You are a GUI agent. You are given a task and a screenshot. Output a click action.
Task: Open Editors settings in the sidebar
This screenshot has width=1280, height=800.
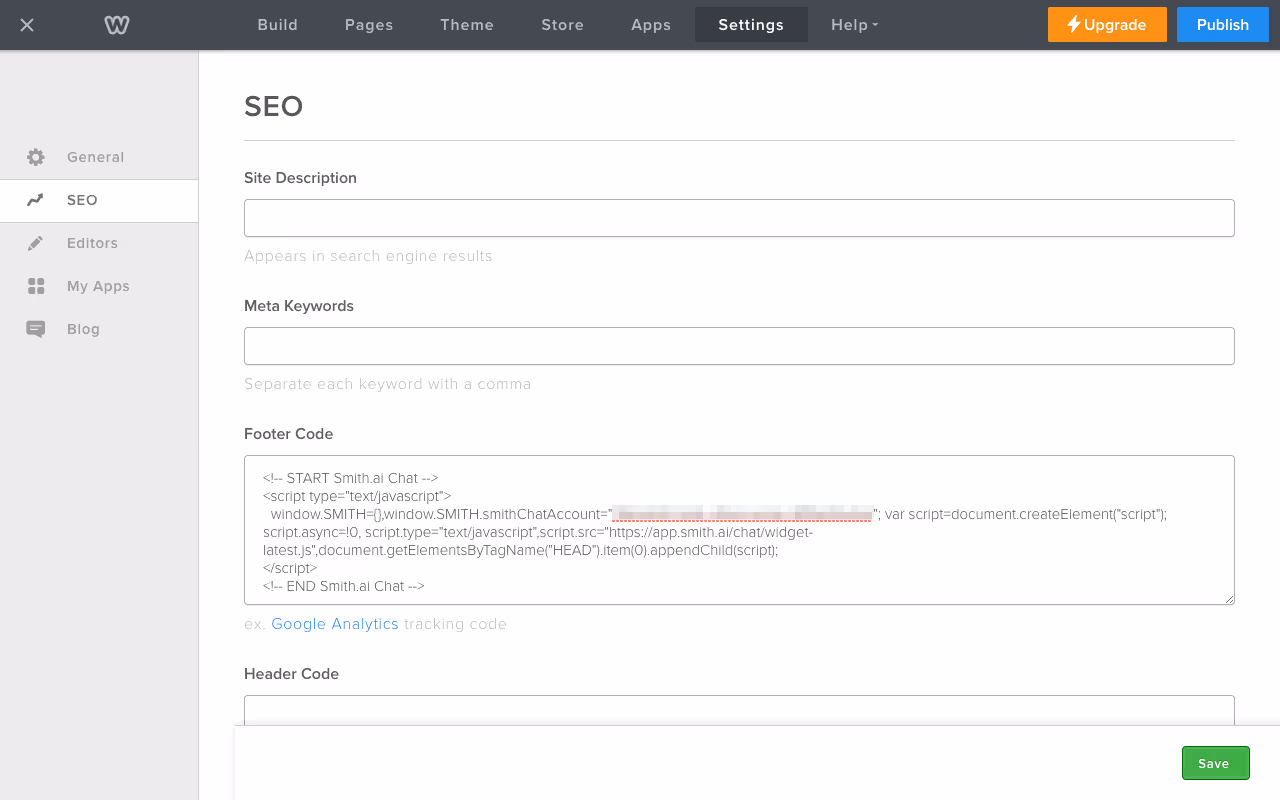(x=99, y=243)
